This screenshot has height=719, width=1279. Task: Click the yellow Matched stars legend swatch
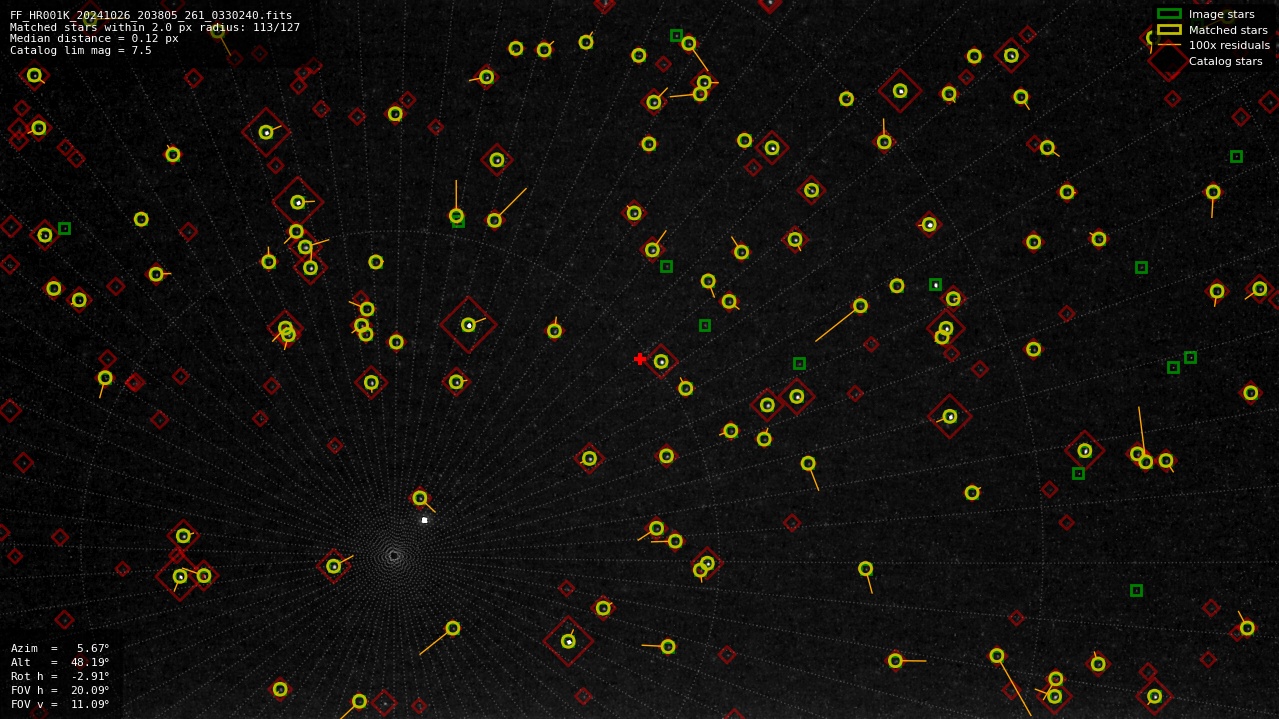click(1169, 30)
